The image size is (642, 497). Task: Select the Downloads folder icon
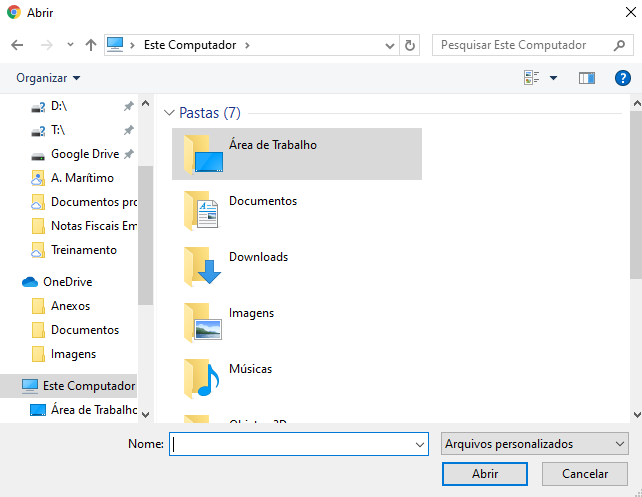pyautogui.click(x=203, y=267)
